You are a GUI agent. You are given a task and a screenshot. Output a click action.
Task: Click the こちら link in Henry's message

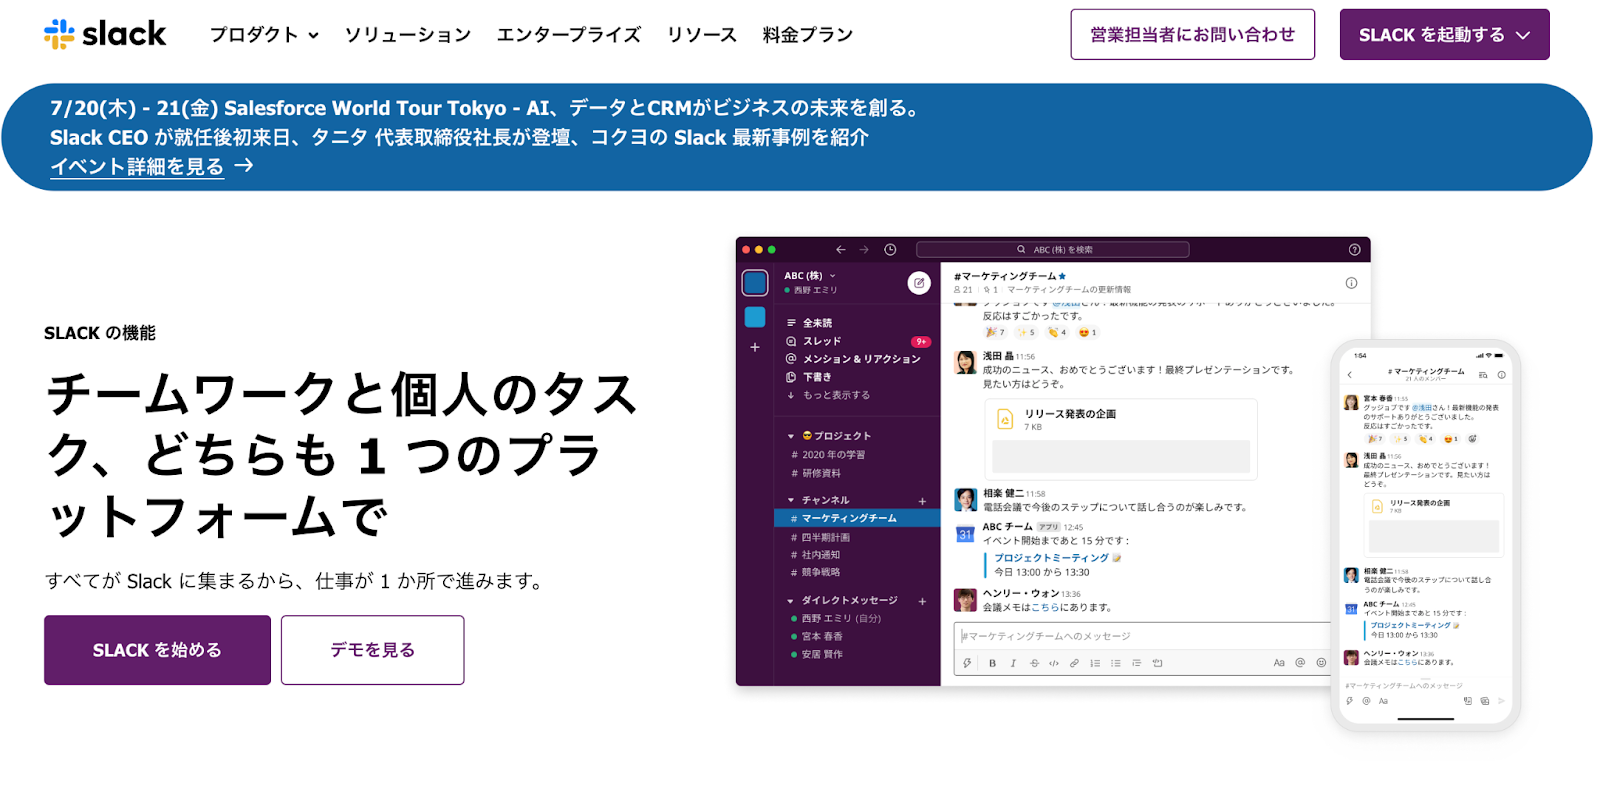(1045, 607)
